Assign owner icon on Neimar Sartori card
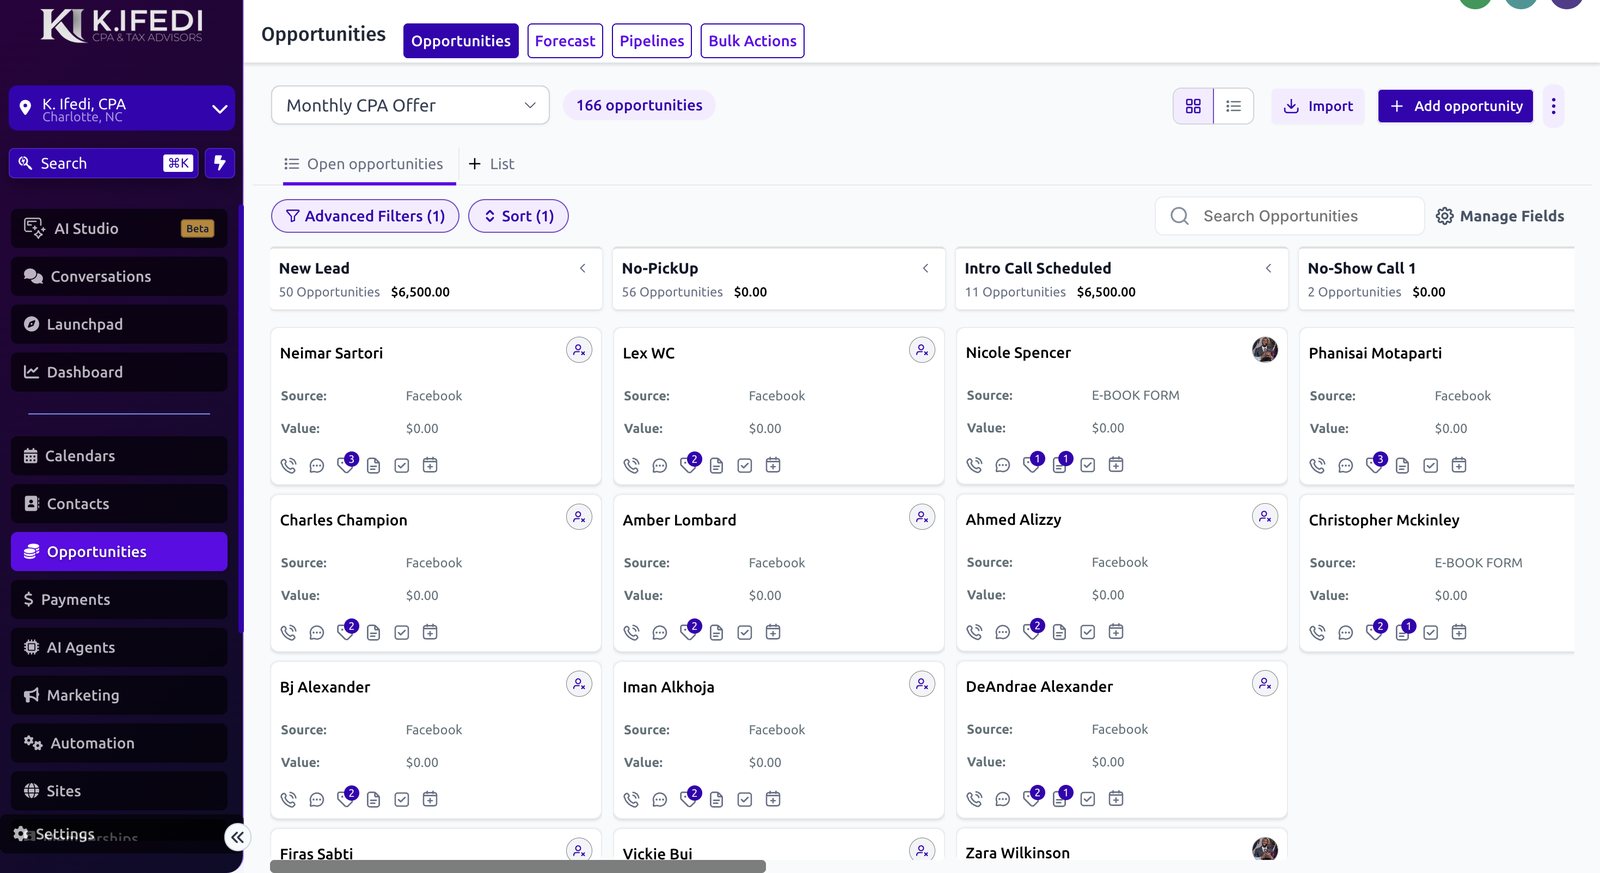This screenshot has height=873, width=1600. coord(579,350)
